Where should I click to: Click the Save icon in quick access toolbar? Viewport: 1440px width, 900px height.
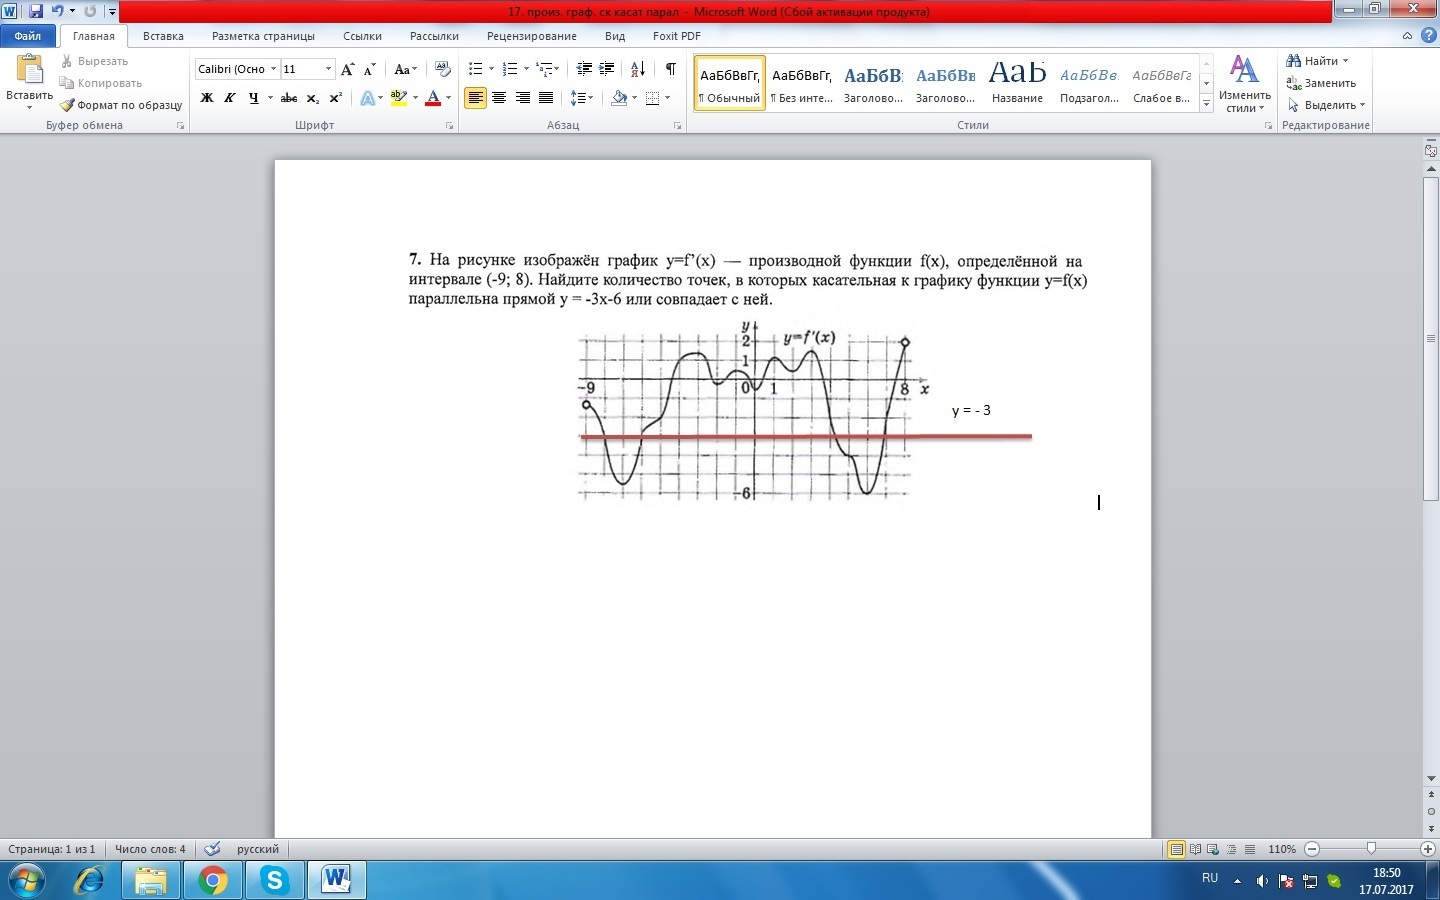pyautogui.click(x=36, y=12)
